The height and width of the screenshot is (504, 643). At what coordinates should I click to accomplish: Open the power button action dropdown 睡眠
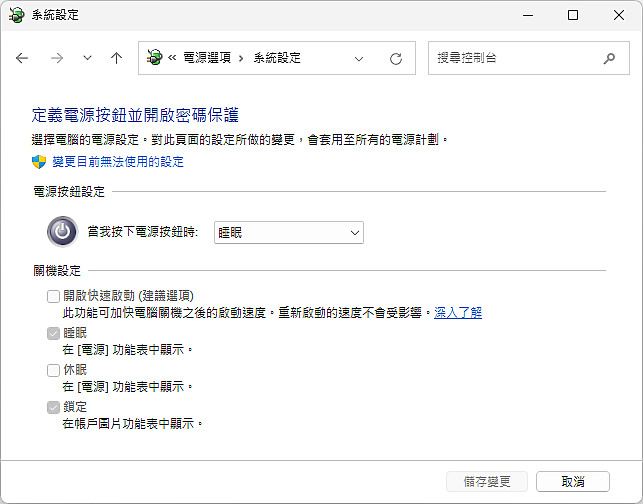click(x=289, y=233)
